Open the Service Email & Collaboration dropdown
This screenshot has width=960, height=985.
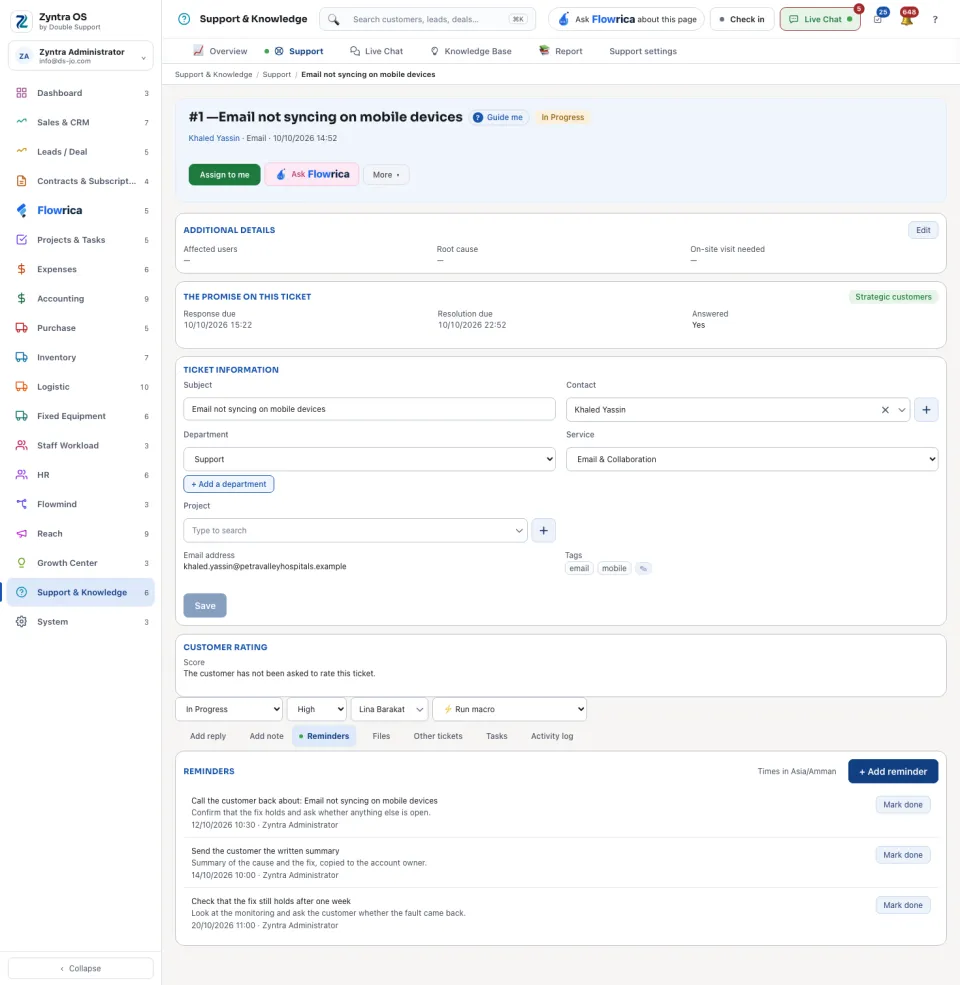752,459
